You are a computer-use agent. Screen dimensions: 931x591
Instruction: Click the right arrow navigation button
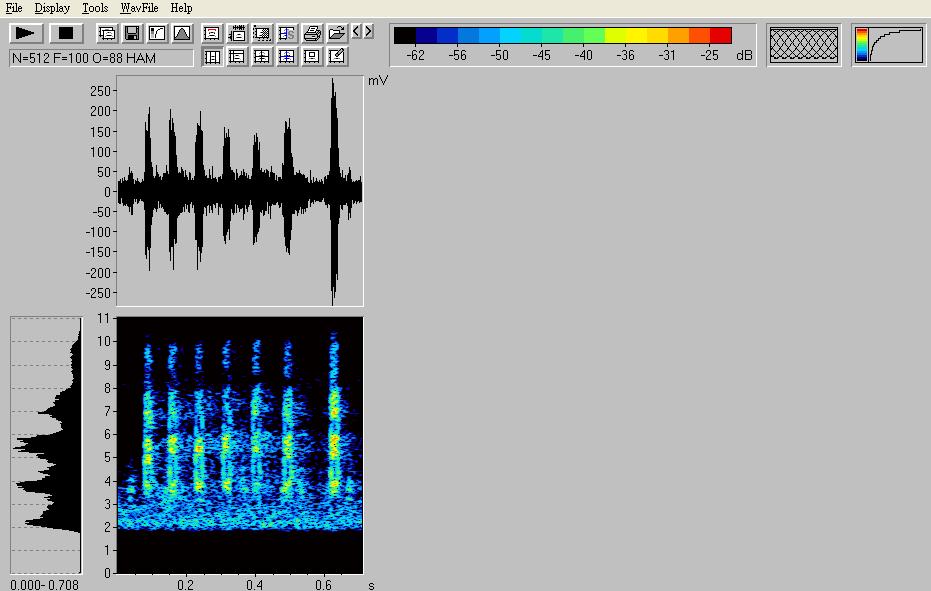369,31
